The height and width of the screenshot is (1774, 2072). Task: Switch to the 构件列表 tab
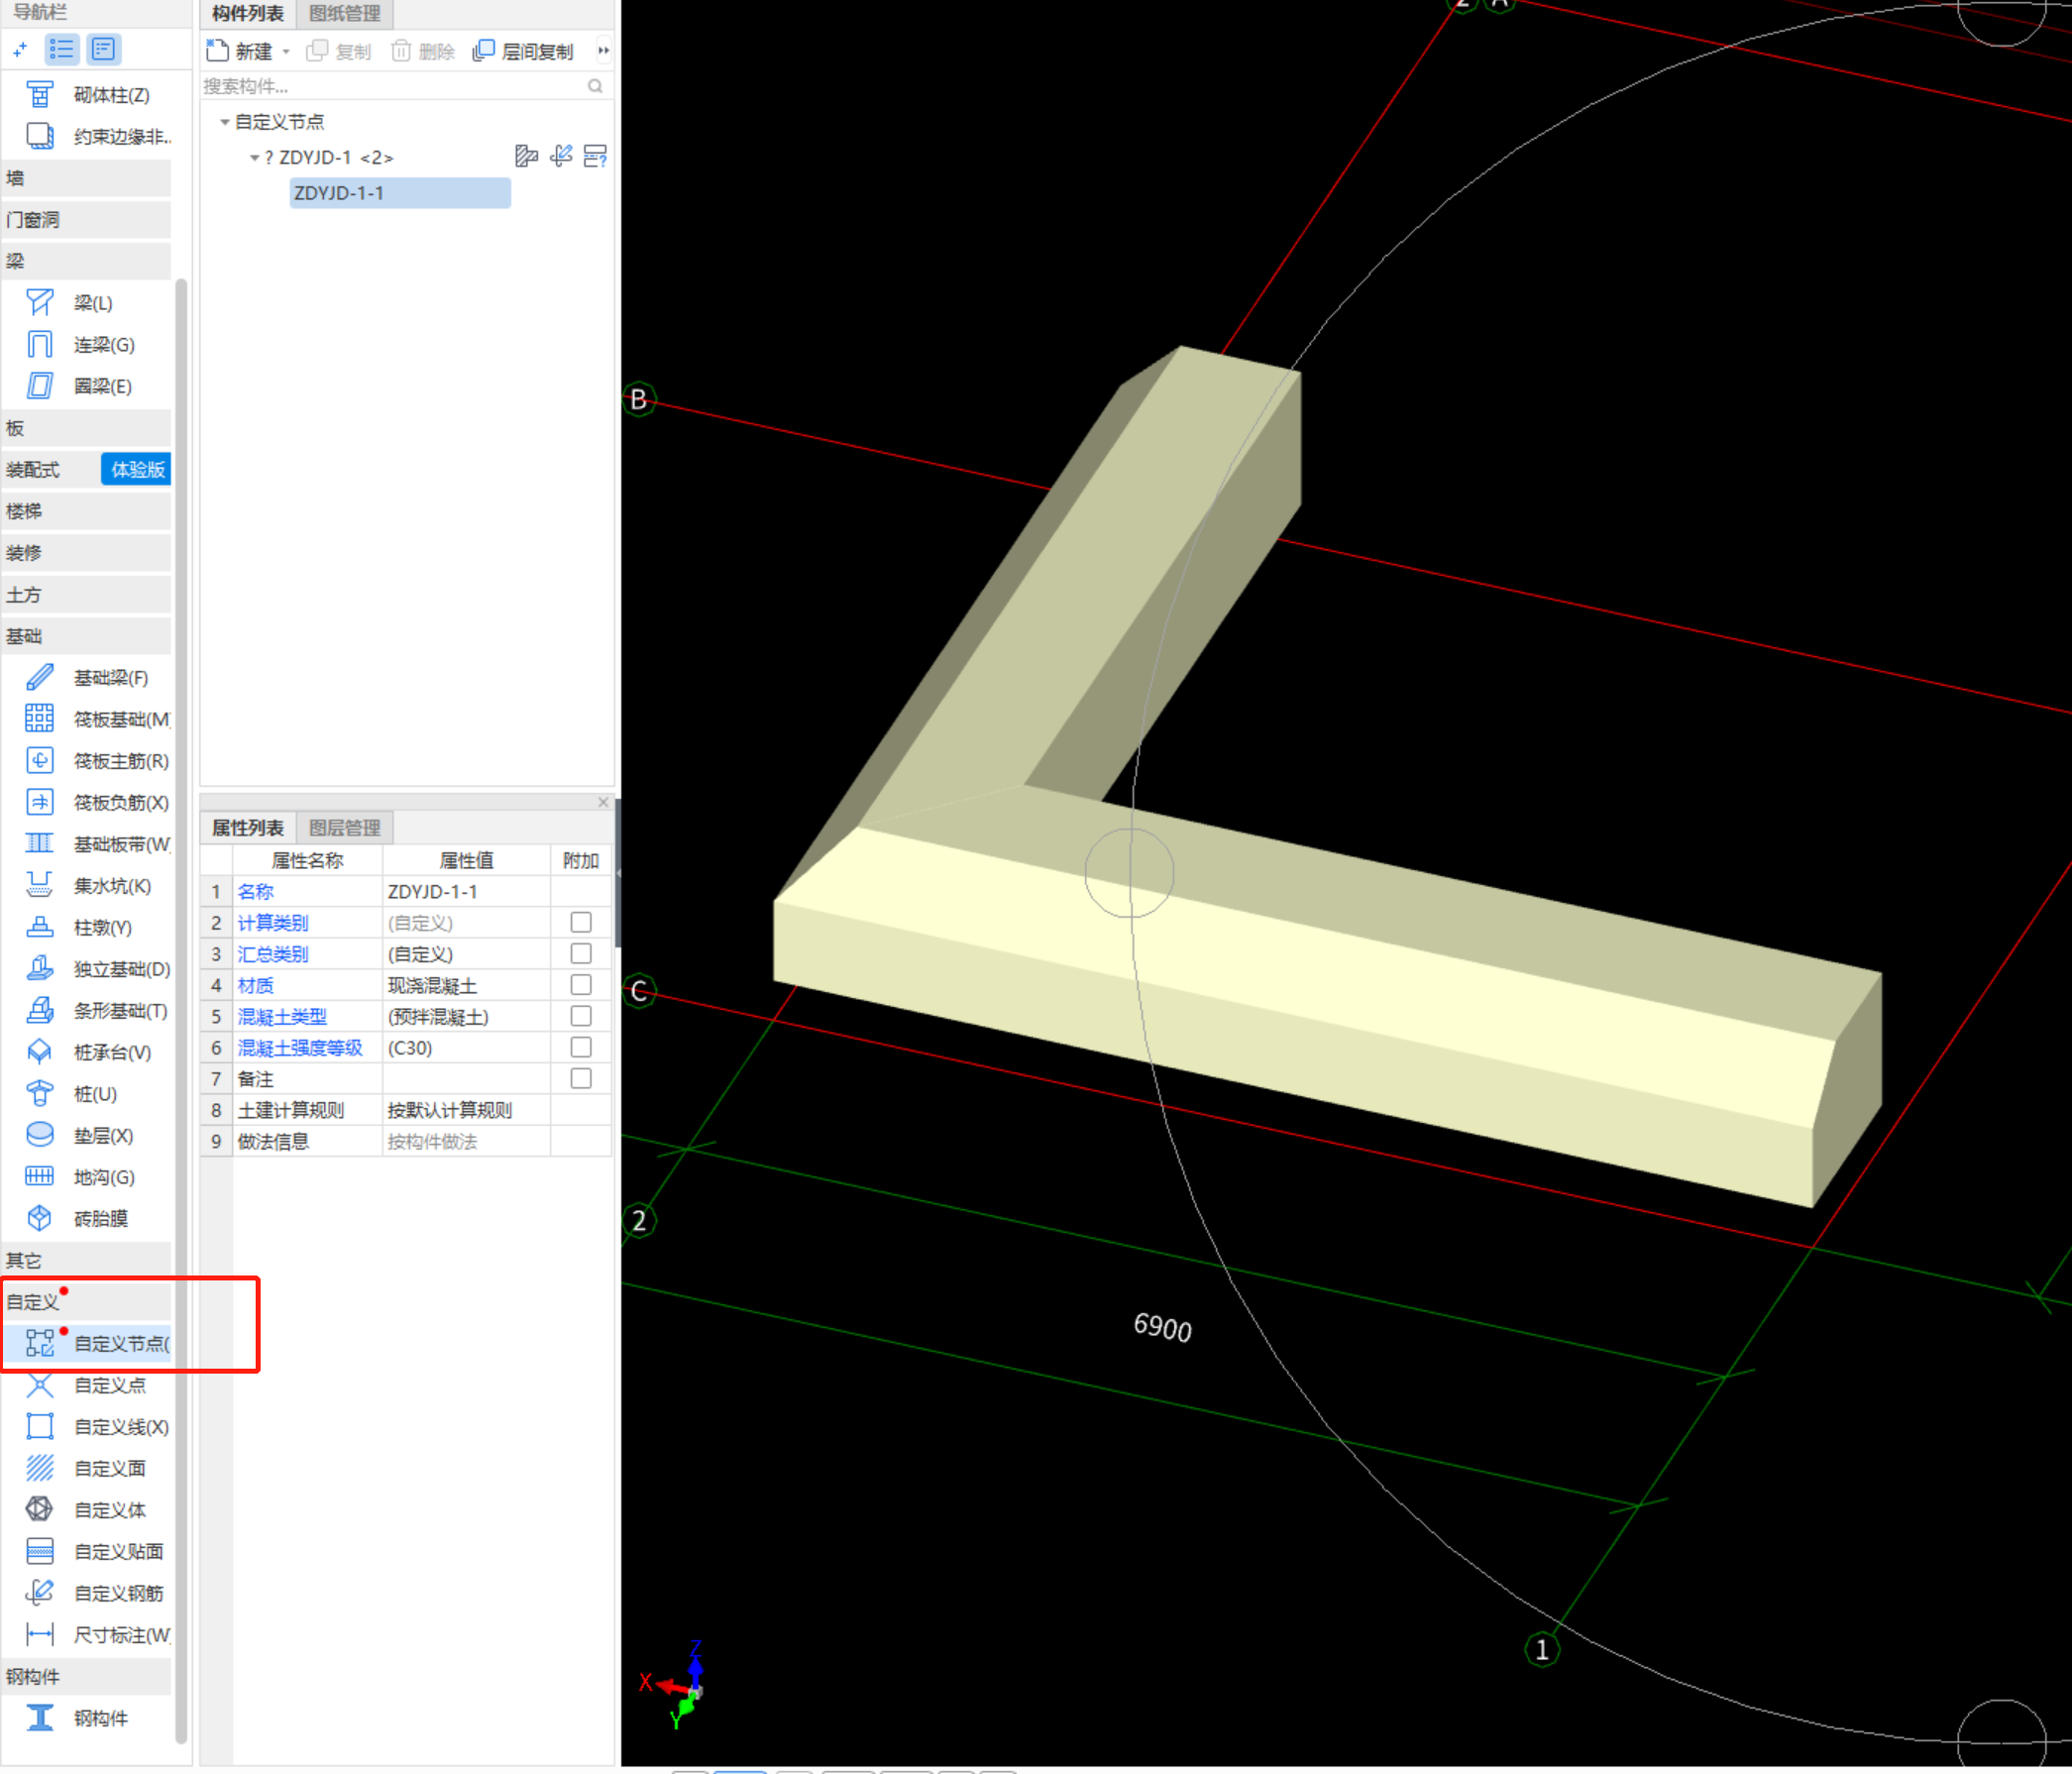coord(248,14)
